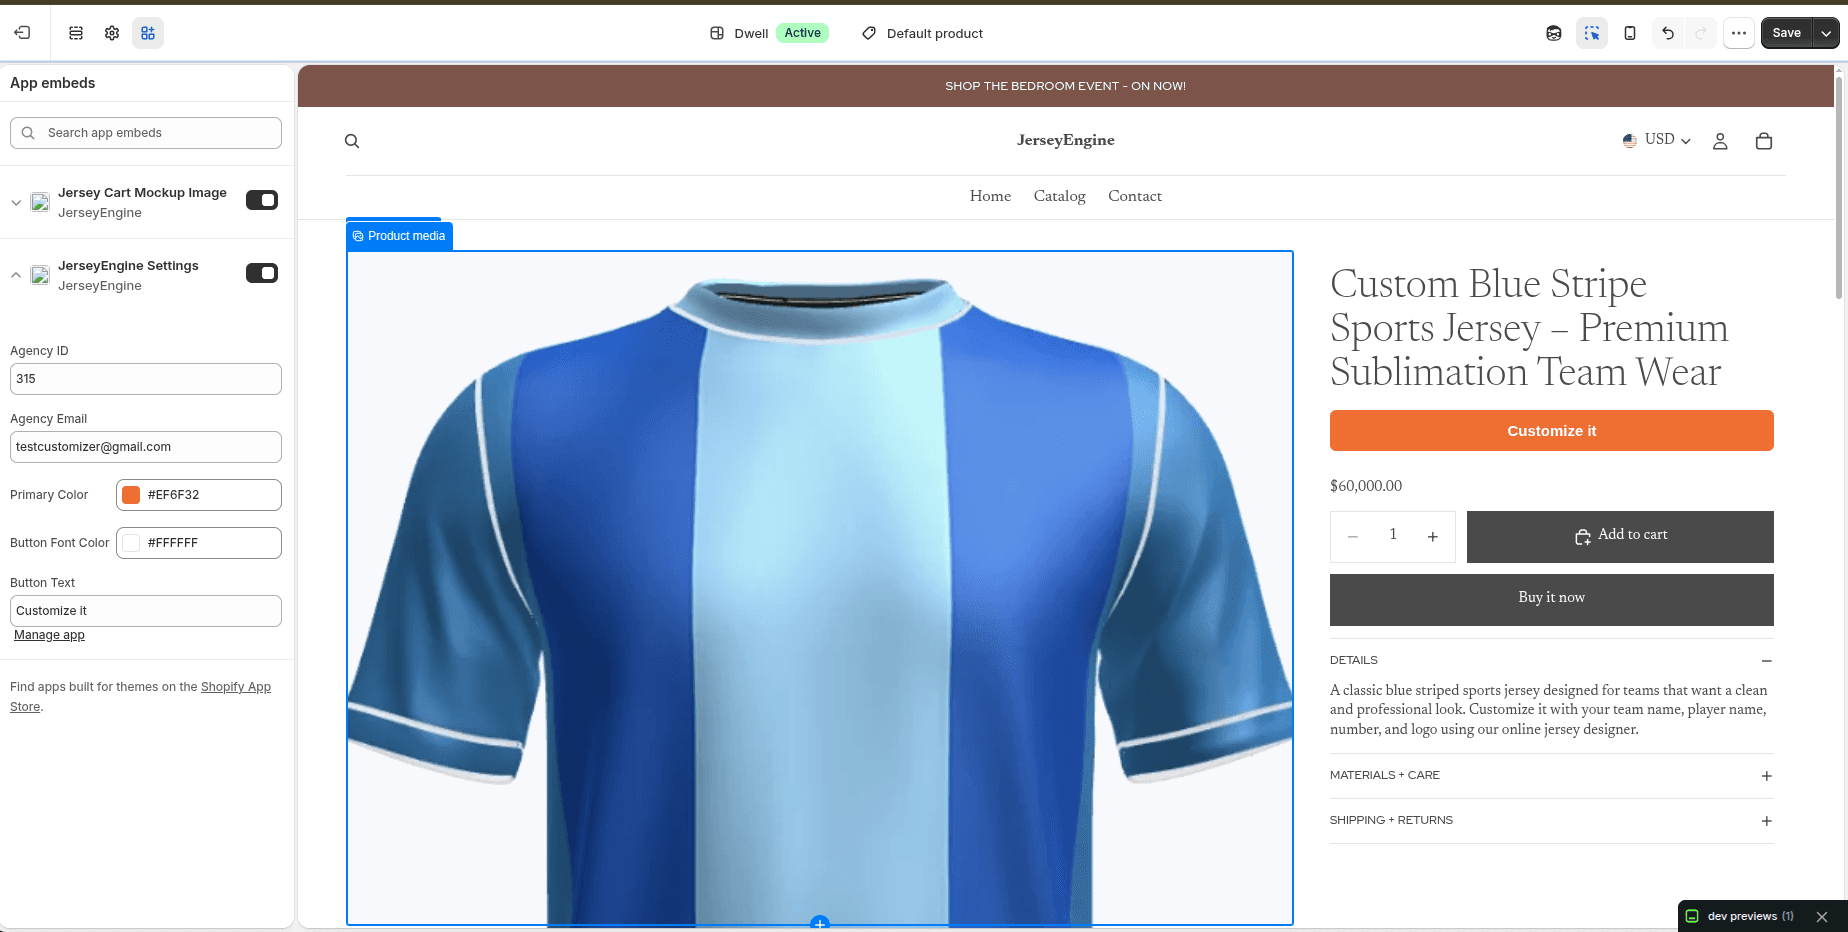Click the Button Font Color white swatch
1848x932 pixels.
pyautogui.click(x=131, y=543)
